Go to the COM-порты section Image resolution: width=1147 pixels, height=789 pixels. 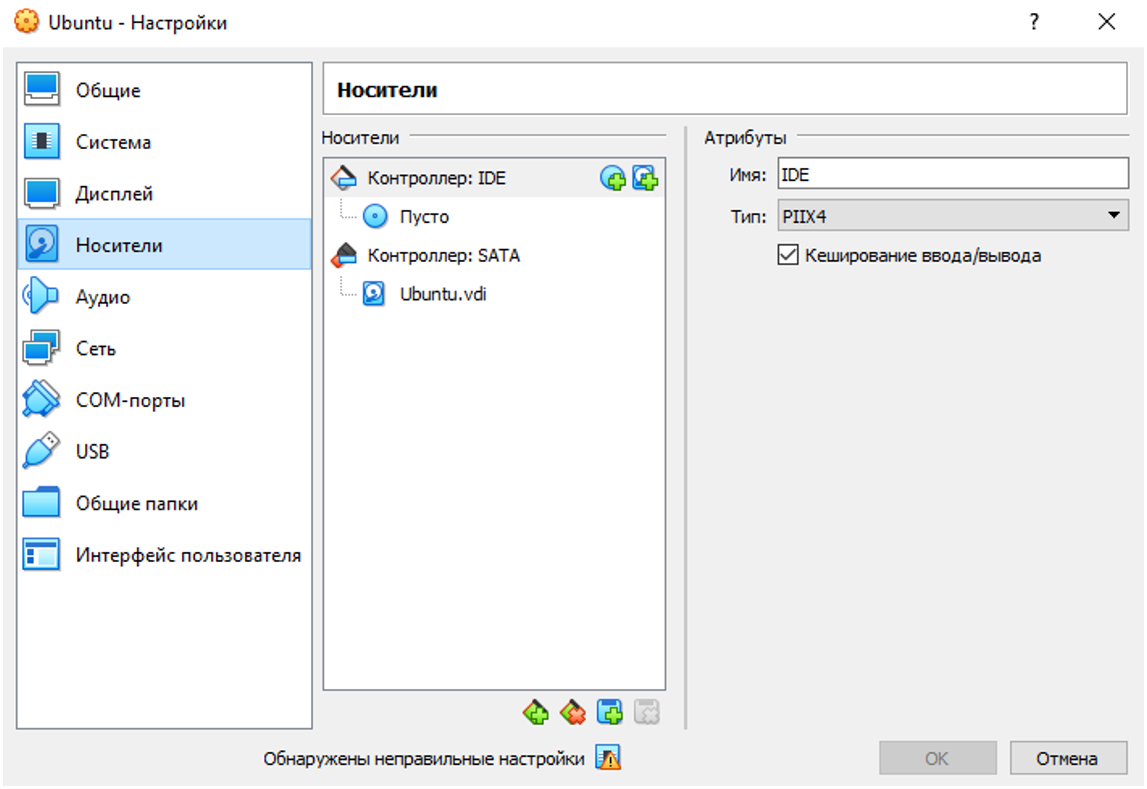click(164, 400)
